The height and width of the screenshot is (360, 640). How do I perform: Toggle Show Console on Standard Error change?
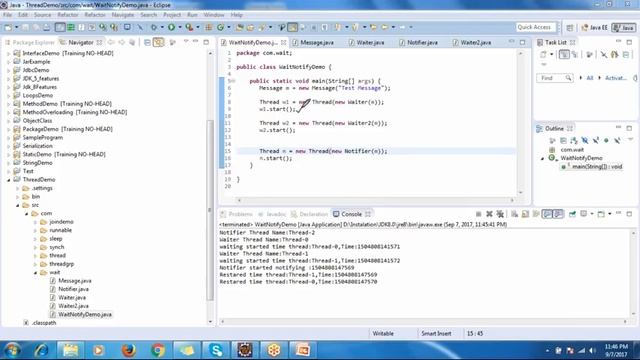click(x=558, y=214)
